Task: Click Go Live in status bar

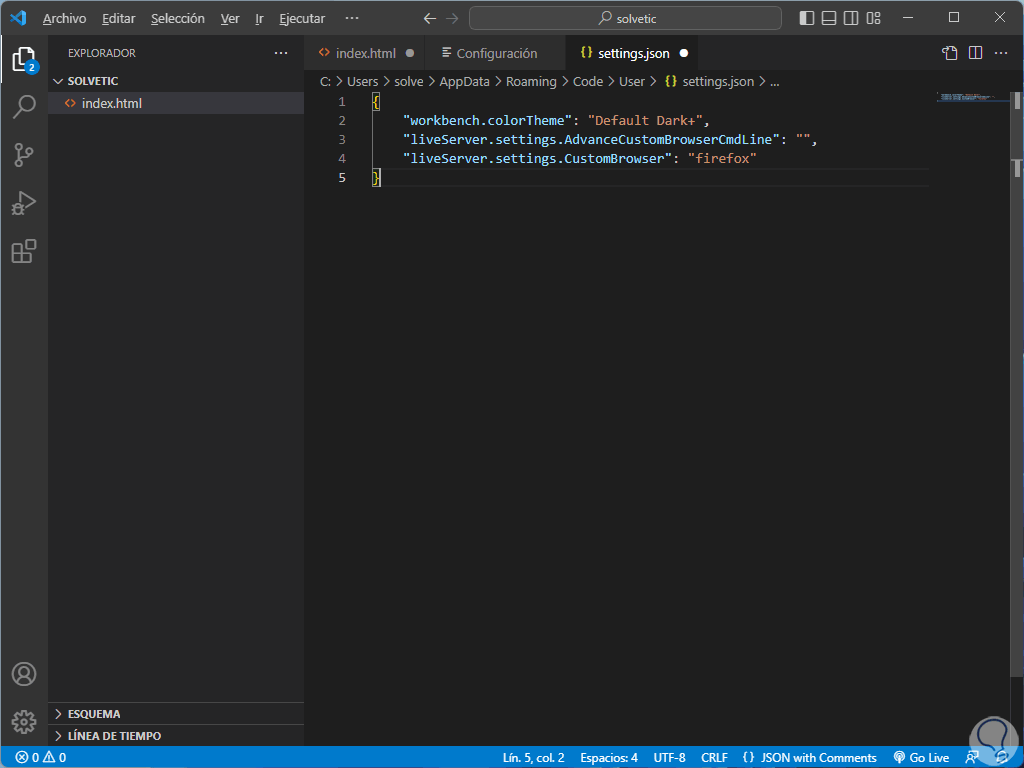Action: click(x=921, y=758)
